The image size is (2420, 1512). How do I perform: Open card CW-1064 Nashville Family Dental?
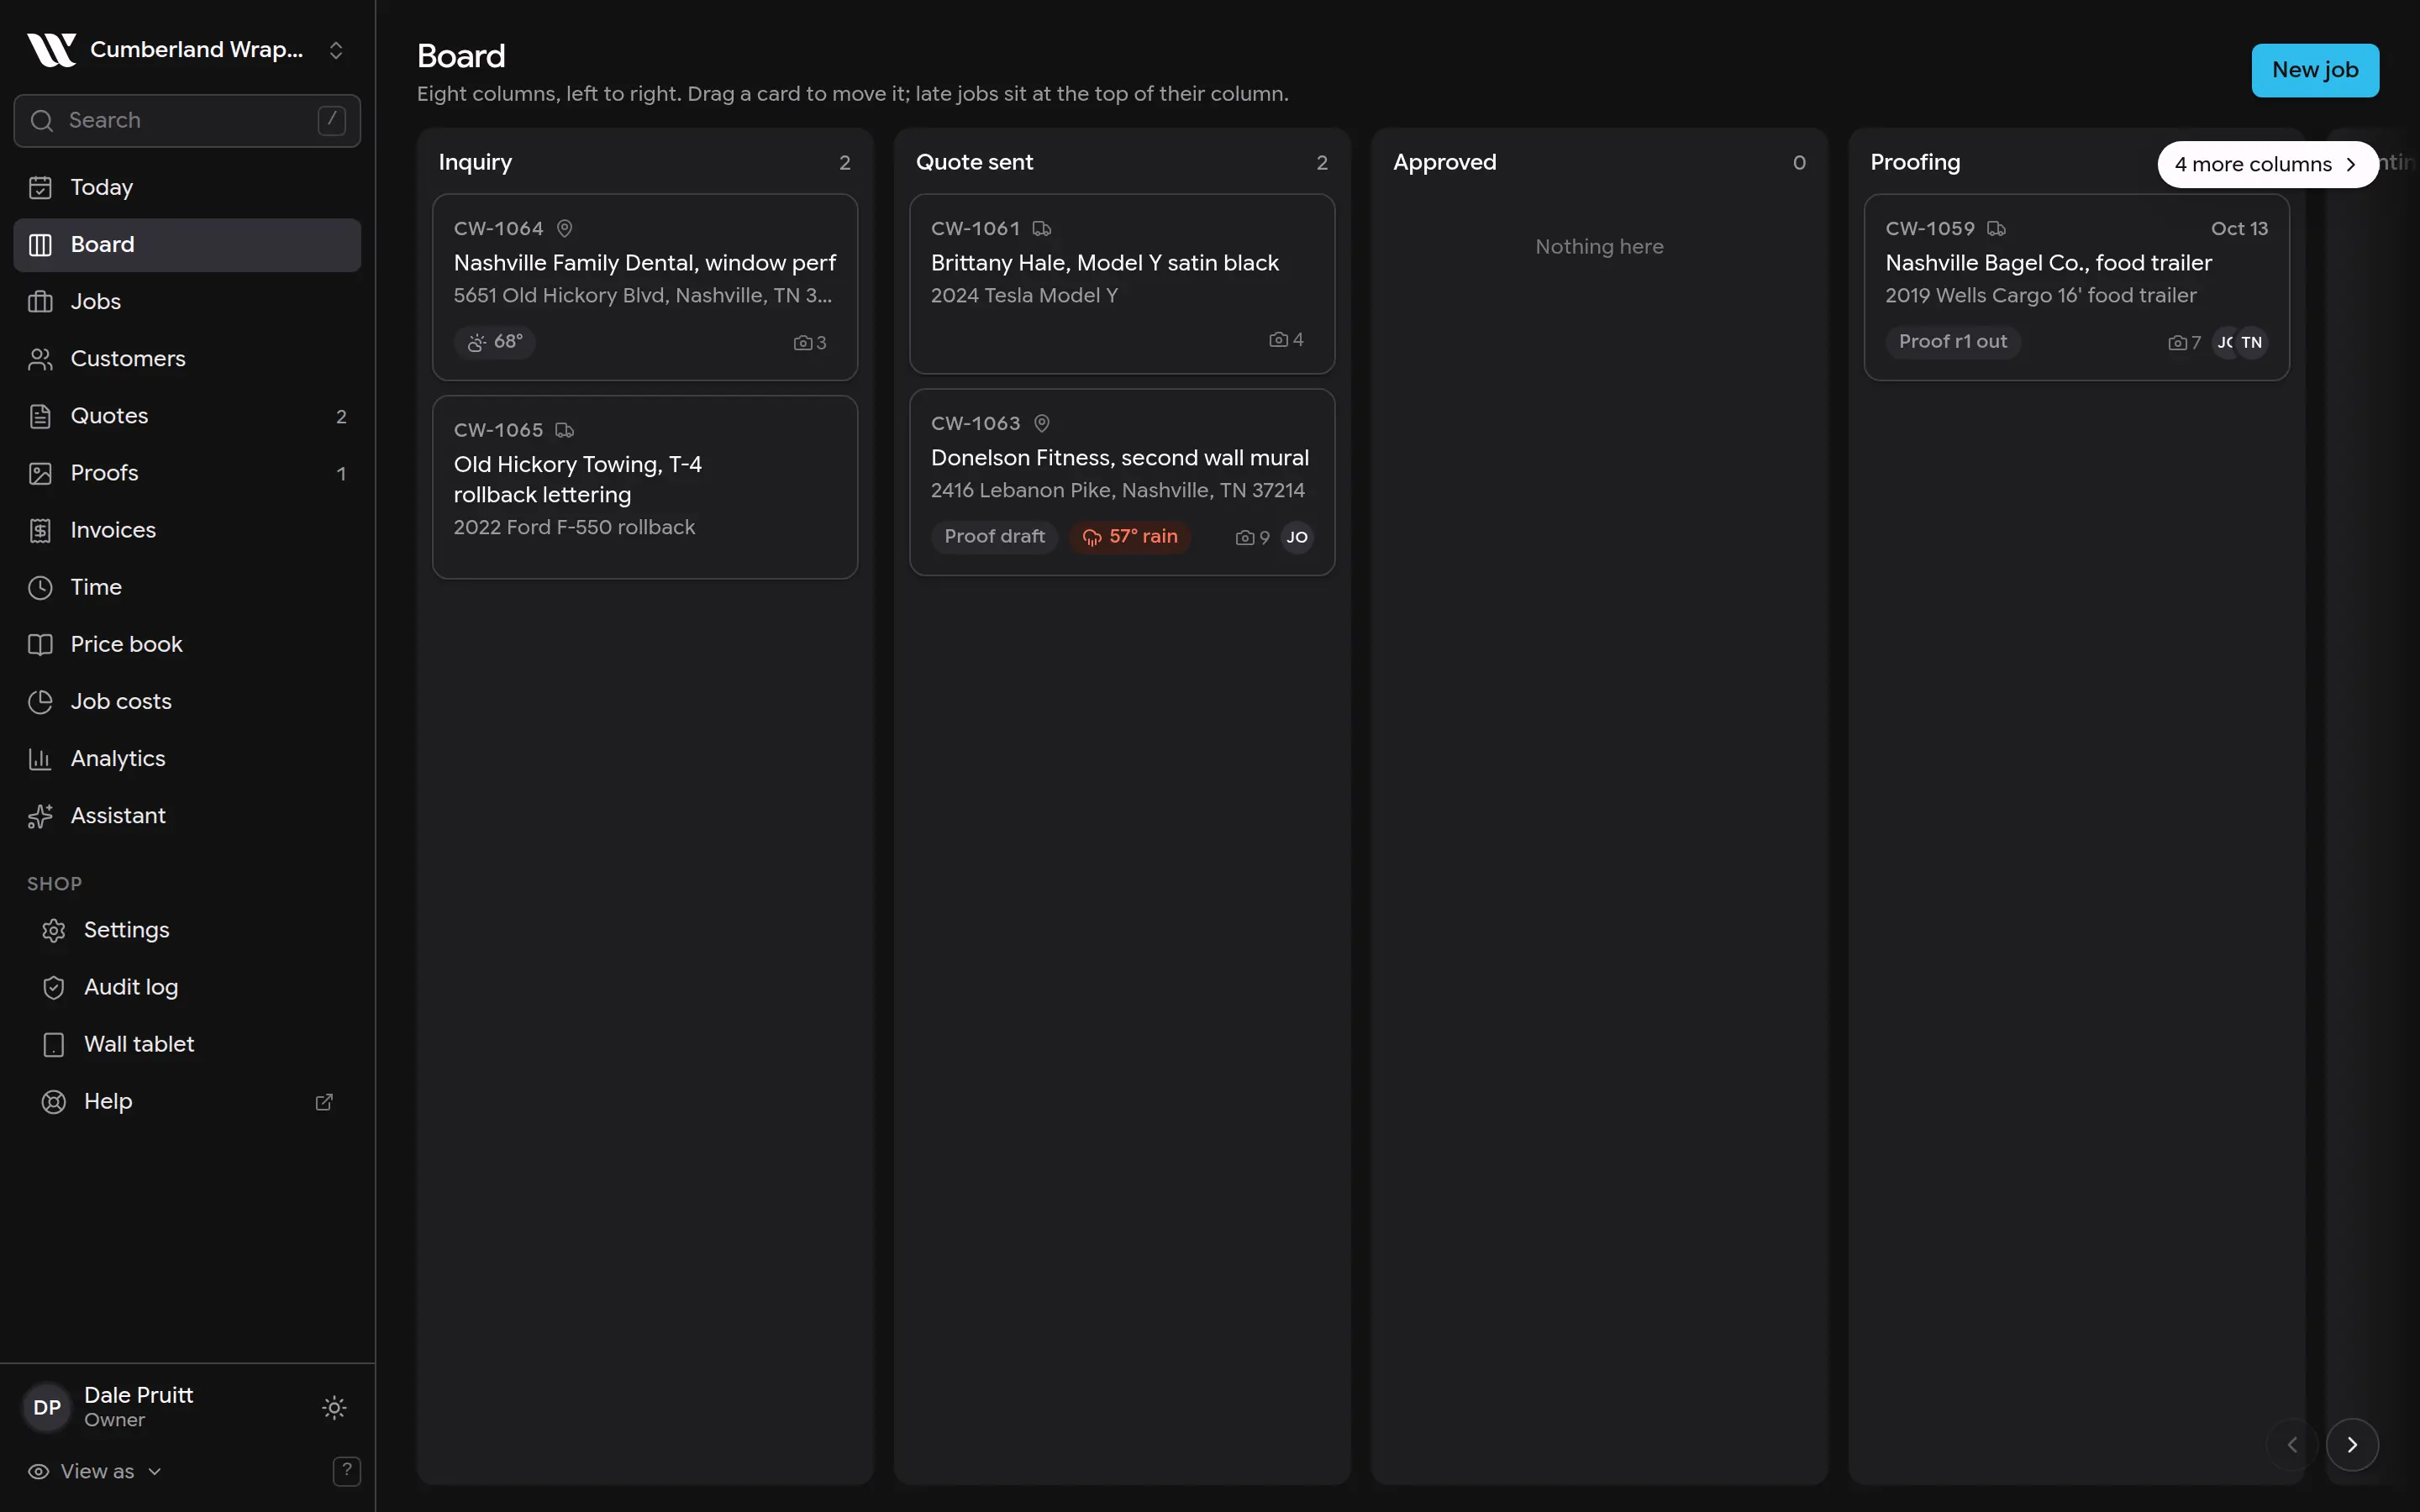645,287
